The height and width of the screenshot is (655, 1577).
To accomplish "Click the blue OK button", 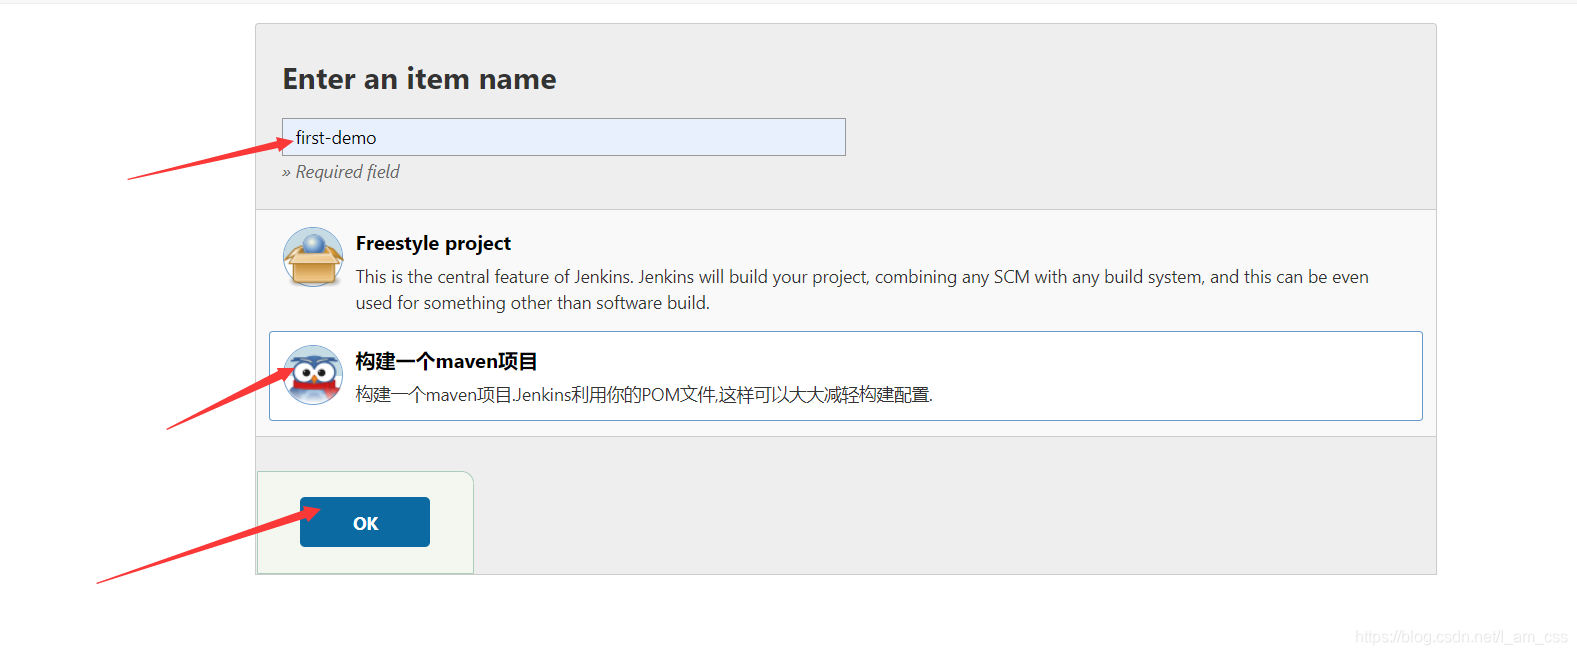I will tap(365, 522).
